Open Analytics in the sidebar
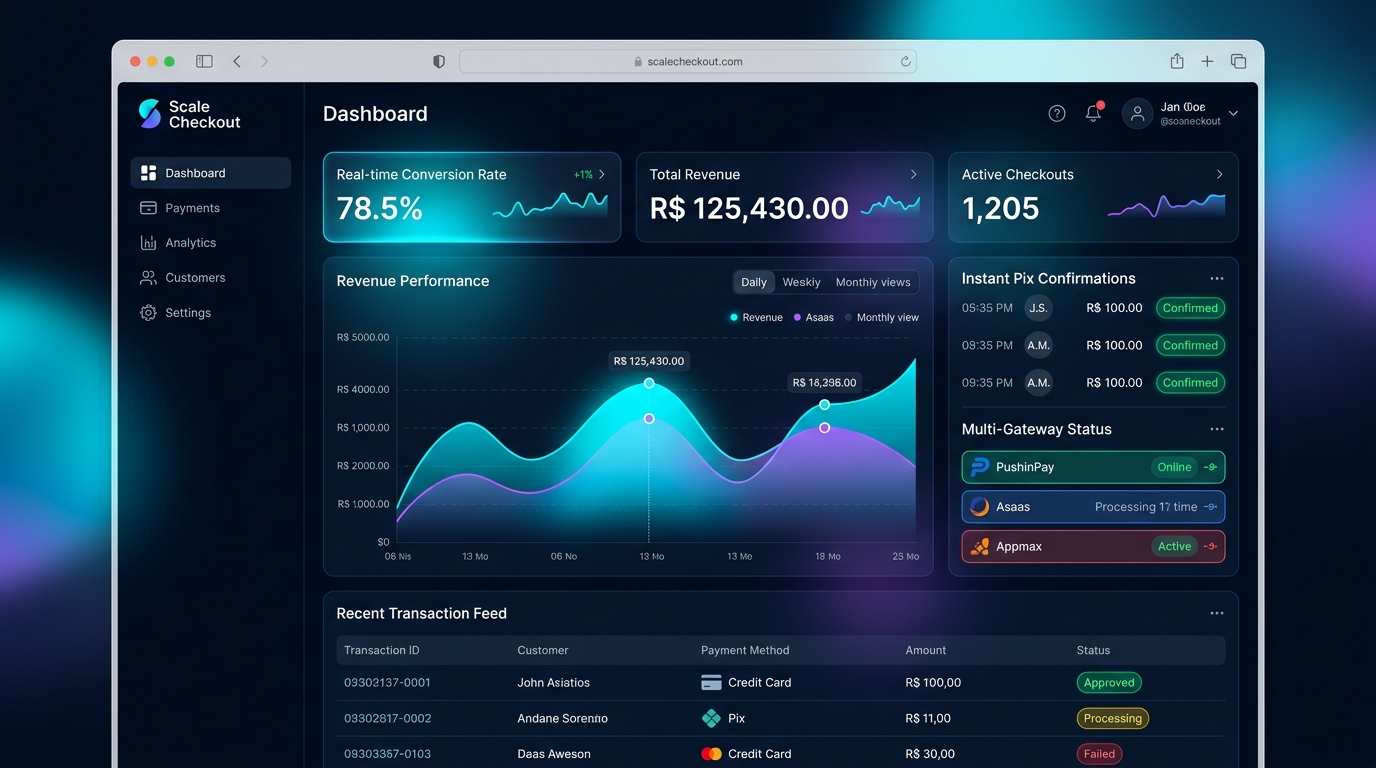This screenshot has width=1376, height=768. click(210, 243)
